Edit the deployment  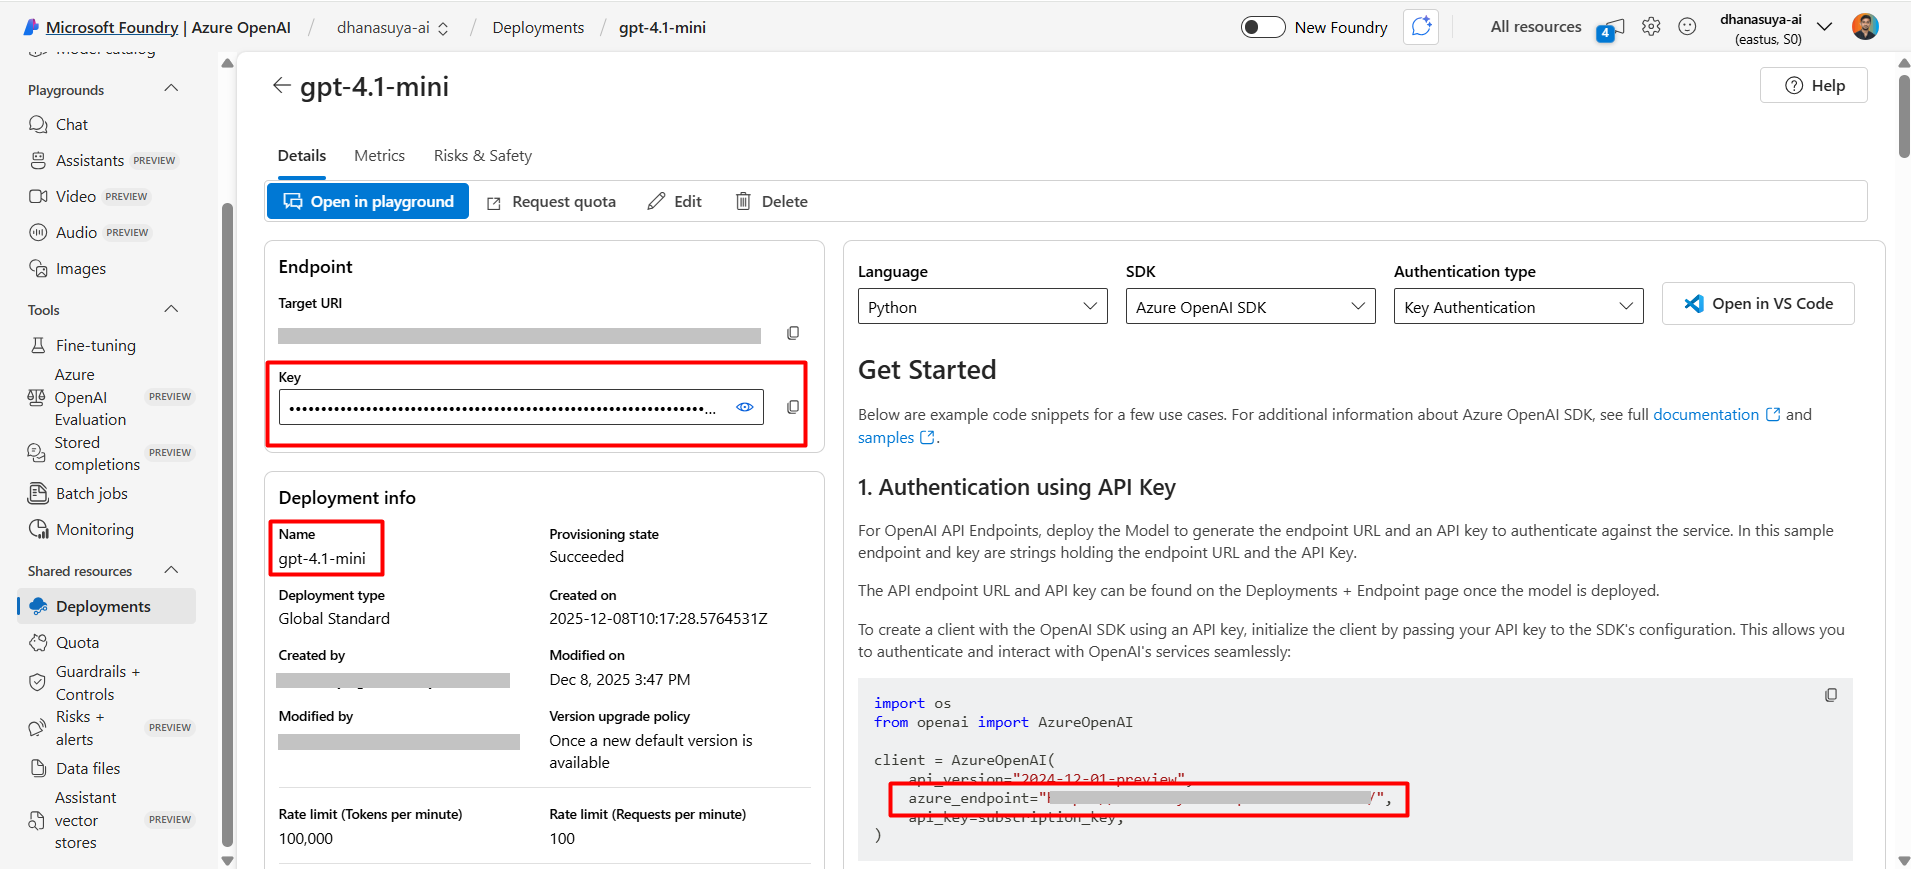pyautogui.click(x=675, y=202)
